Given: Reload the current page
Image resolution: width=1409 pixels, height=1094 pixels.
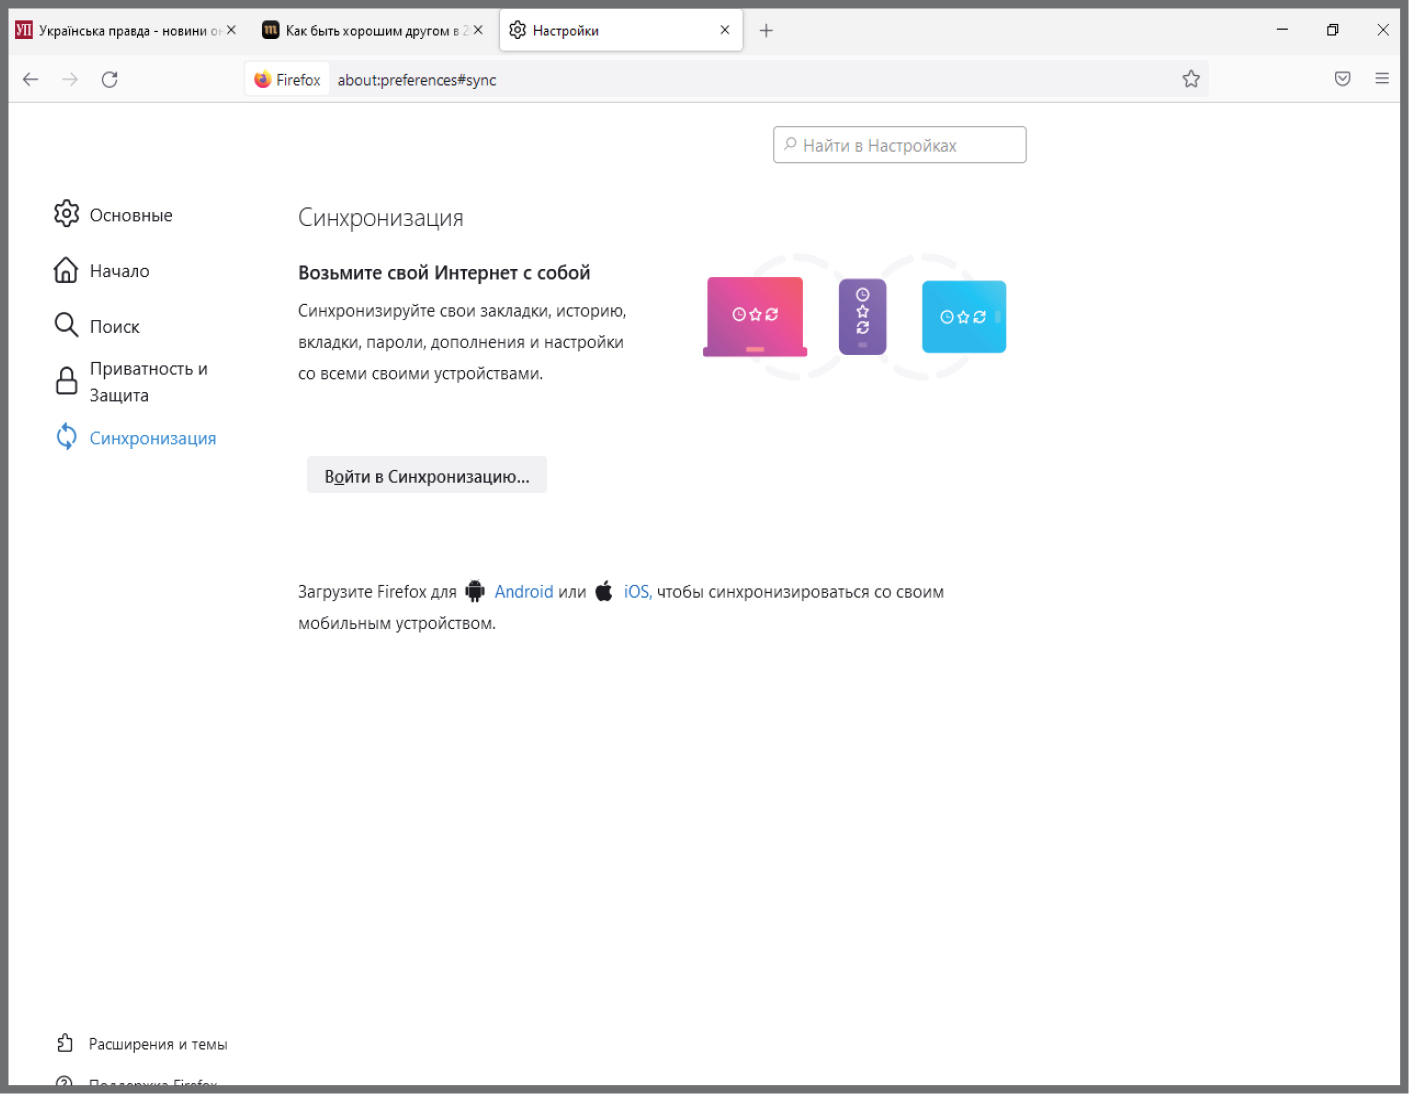Looking at the screenshot, I should tap(110, 80).
